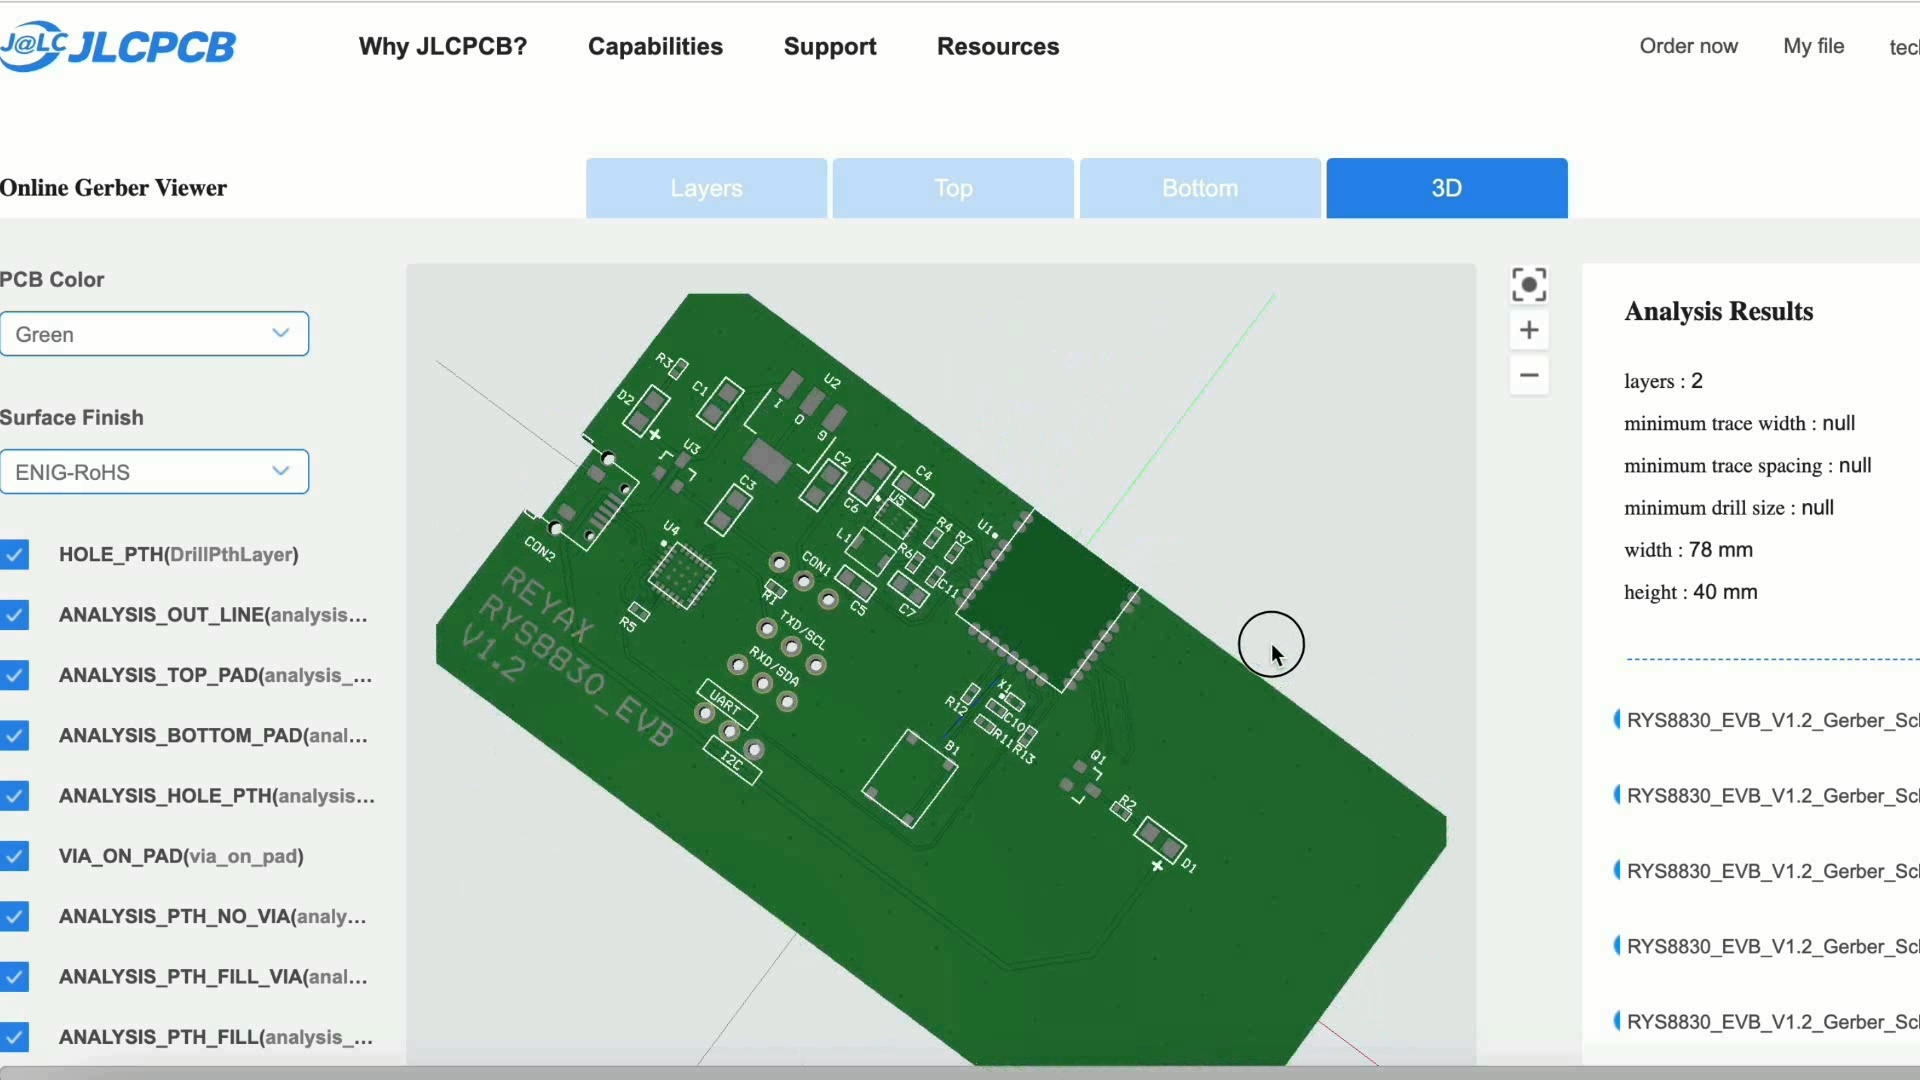
Task: Open the Resources menu
Action: click(998, 46)
